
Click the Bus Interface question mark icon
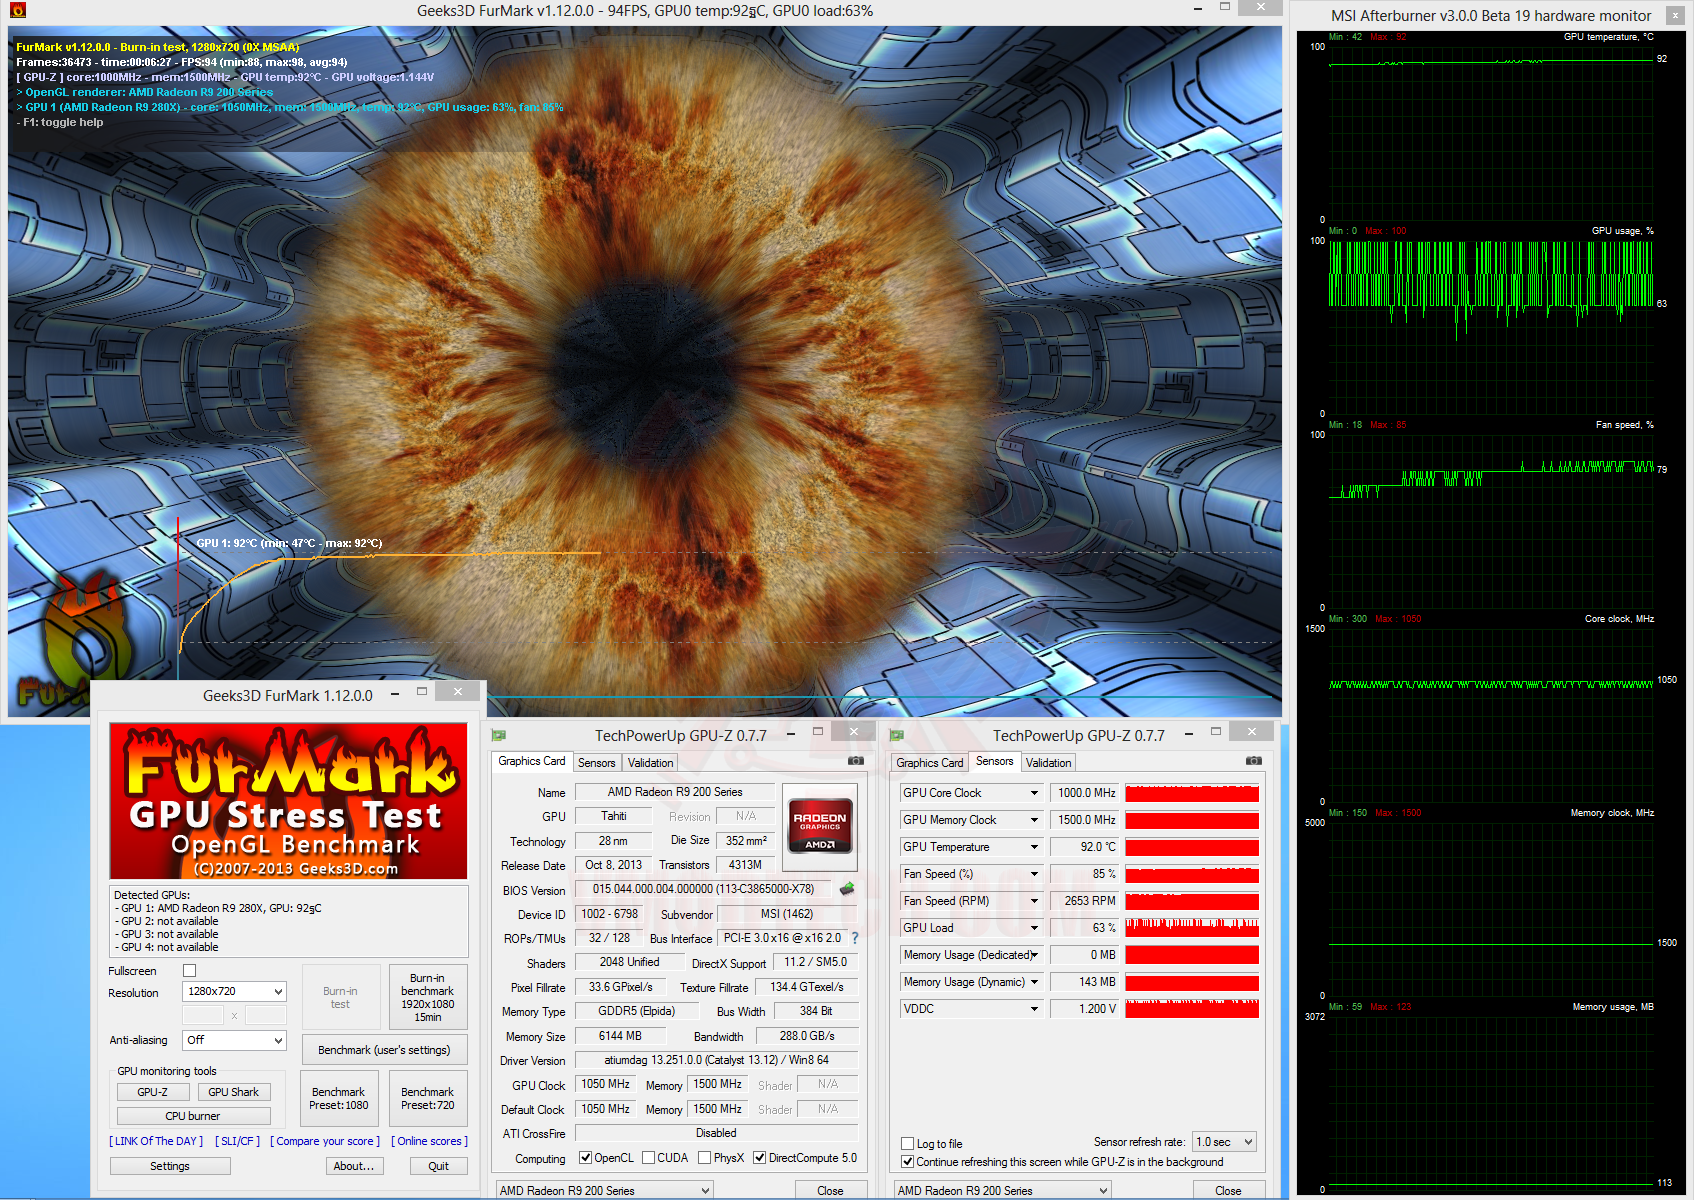point(855,938)
